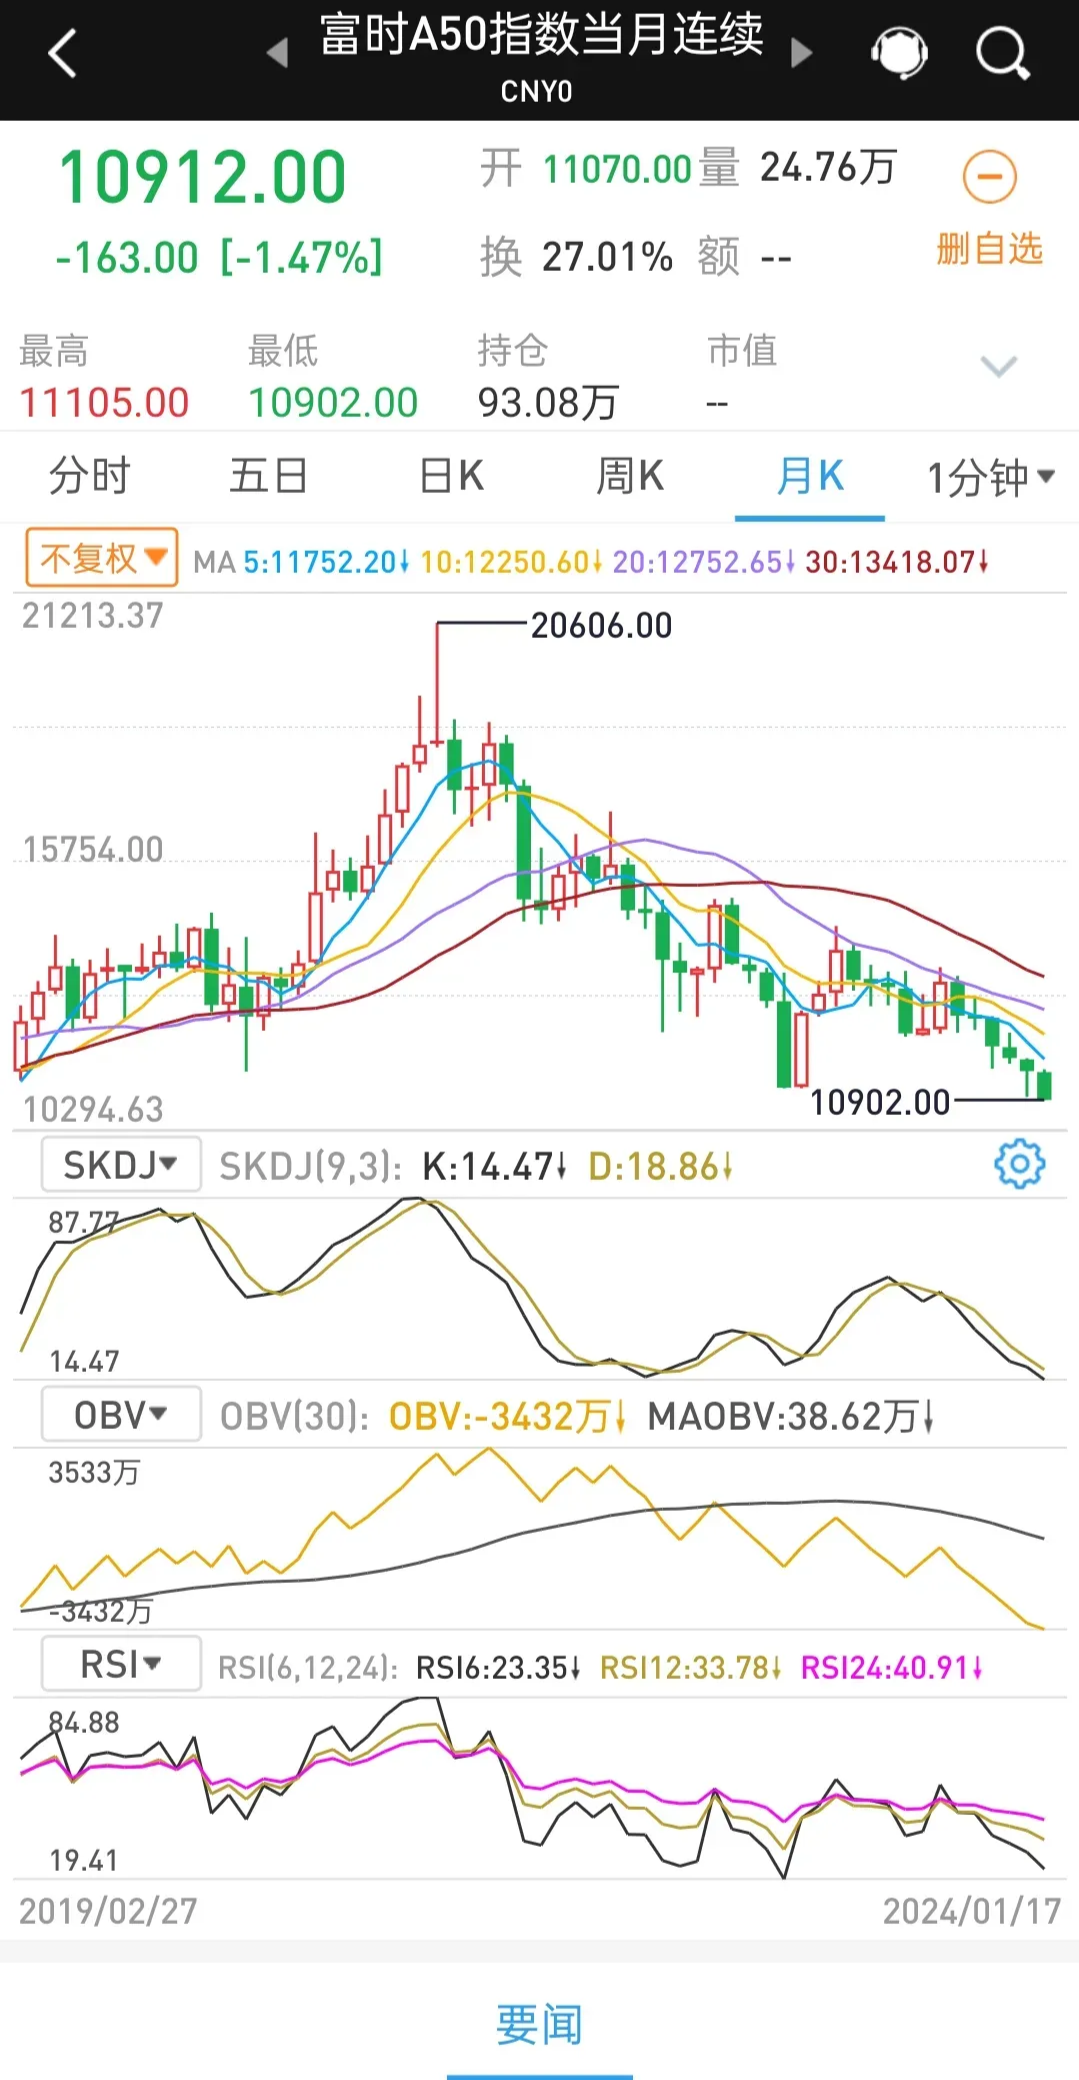Tap the OBV:-3432万 reading
This screenshot has width=1079, height=2080.
pyautogui.click(x=508, y=1416)
